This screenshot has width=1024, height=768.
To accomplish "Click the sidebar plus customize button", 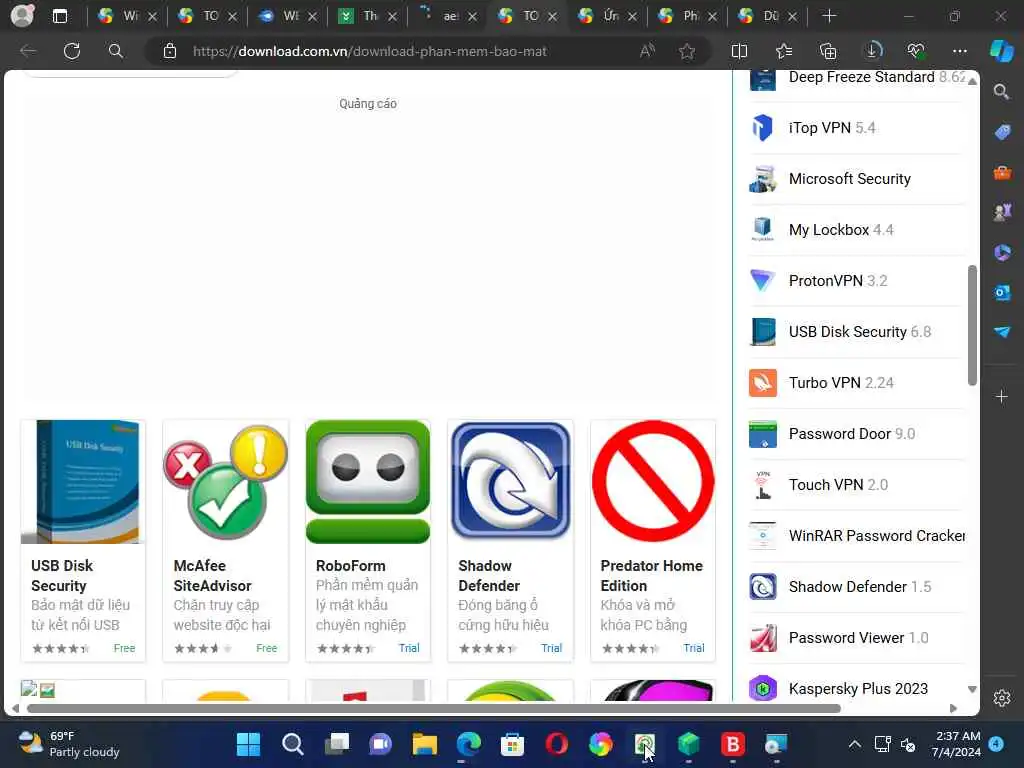I will (x=1002, y=396).
